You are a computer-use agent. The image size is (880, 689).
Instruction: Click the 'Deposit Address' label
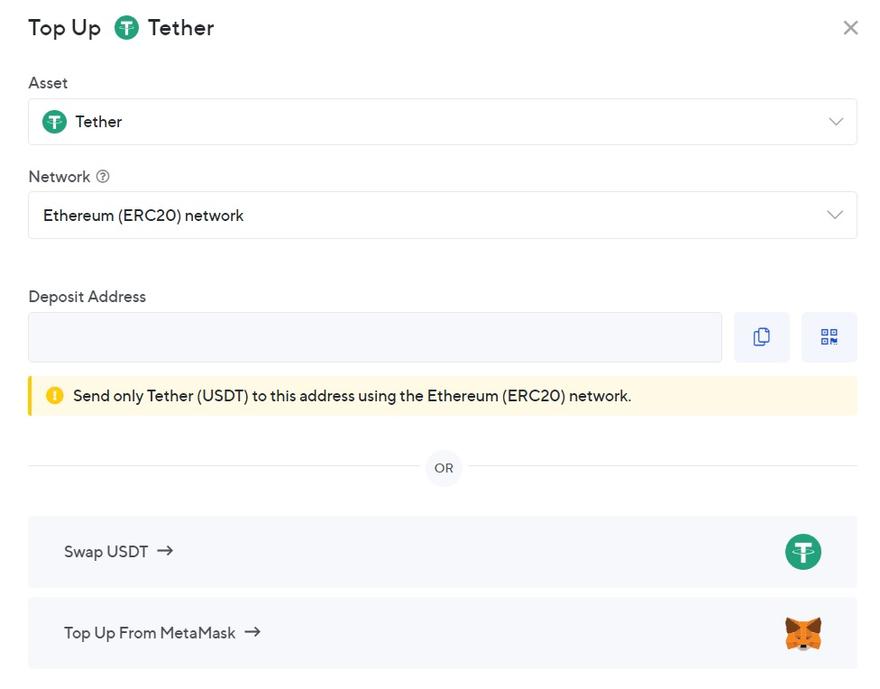point(87,297)
